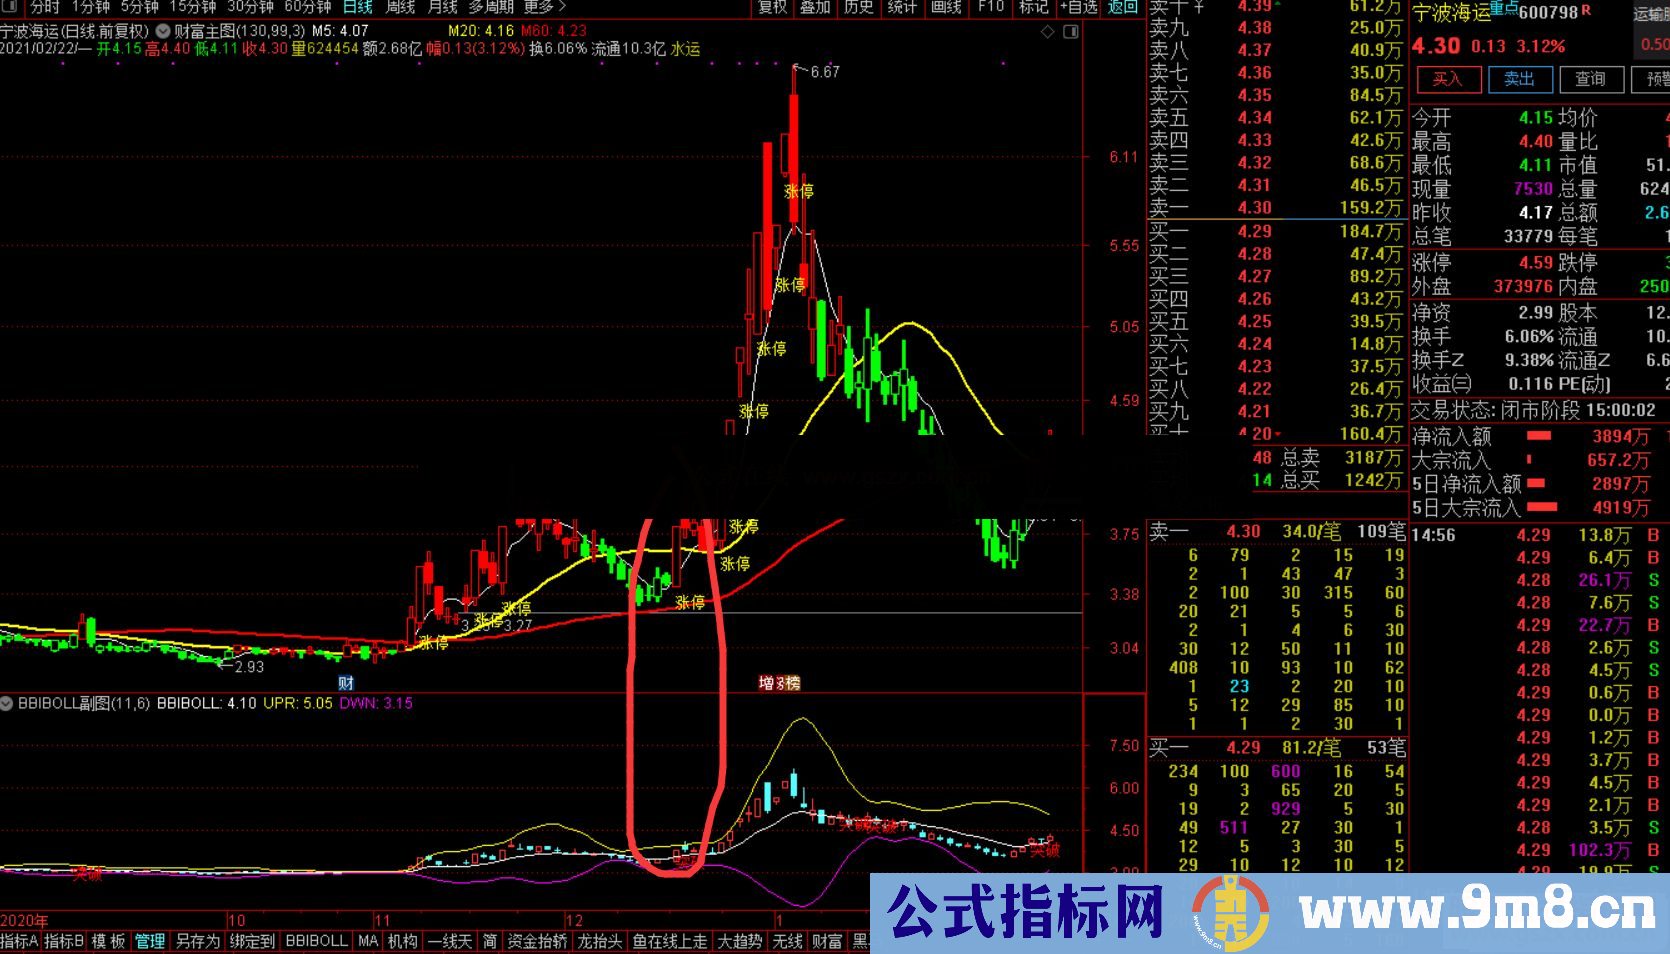1670x954 pixels.
Task: Select 龙抬头 indicator in bottom bar
Action: [x=598, y=941]
